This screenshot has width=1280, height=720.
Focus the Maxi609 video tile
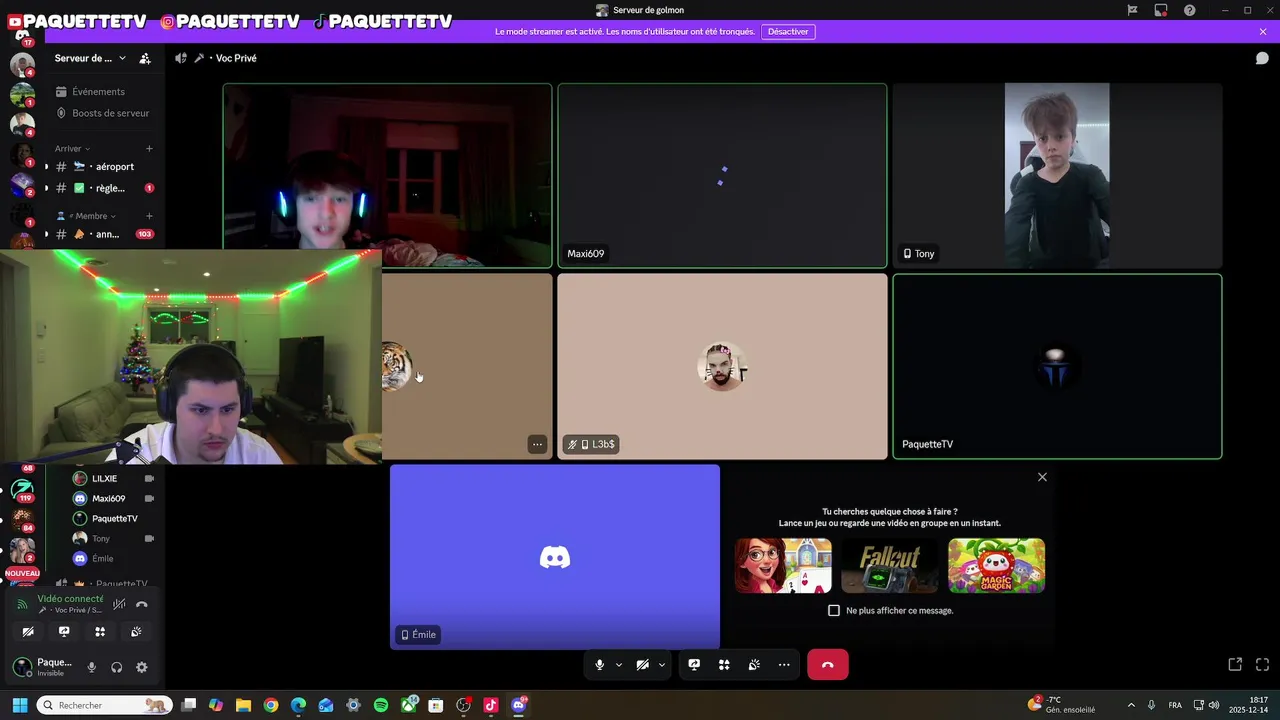click(722, 175)
